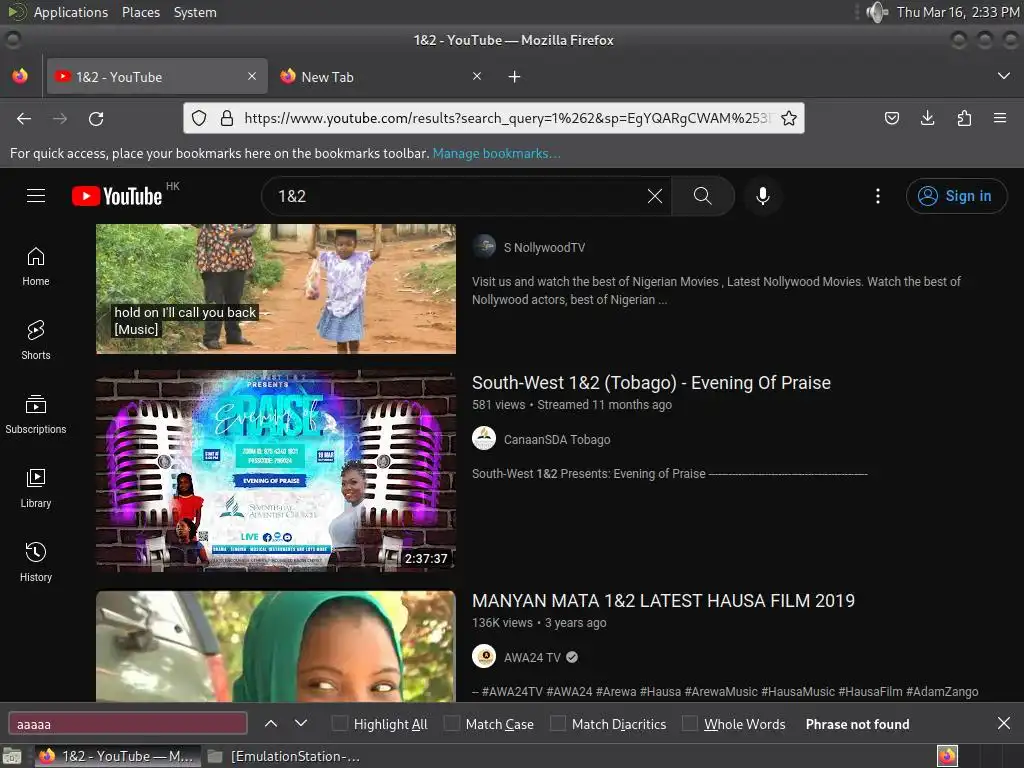Open Subscriptions in YouTube sidebar
Viewport: 1024px width, 768px height.
[x=36, y=415]
